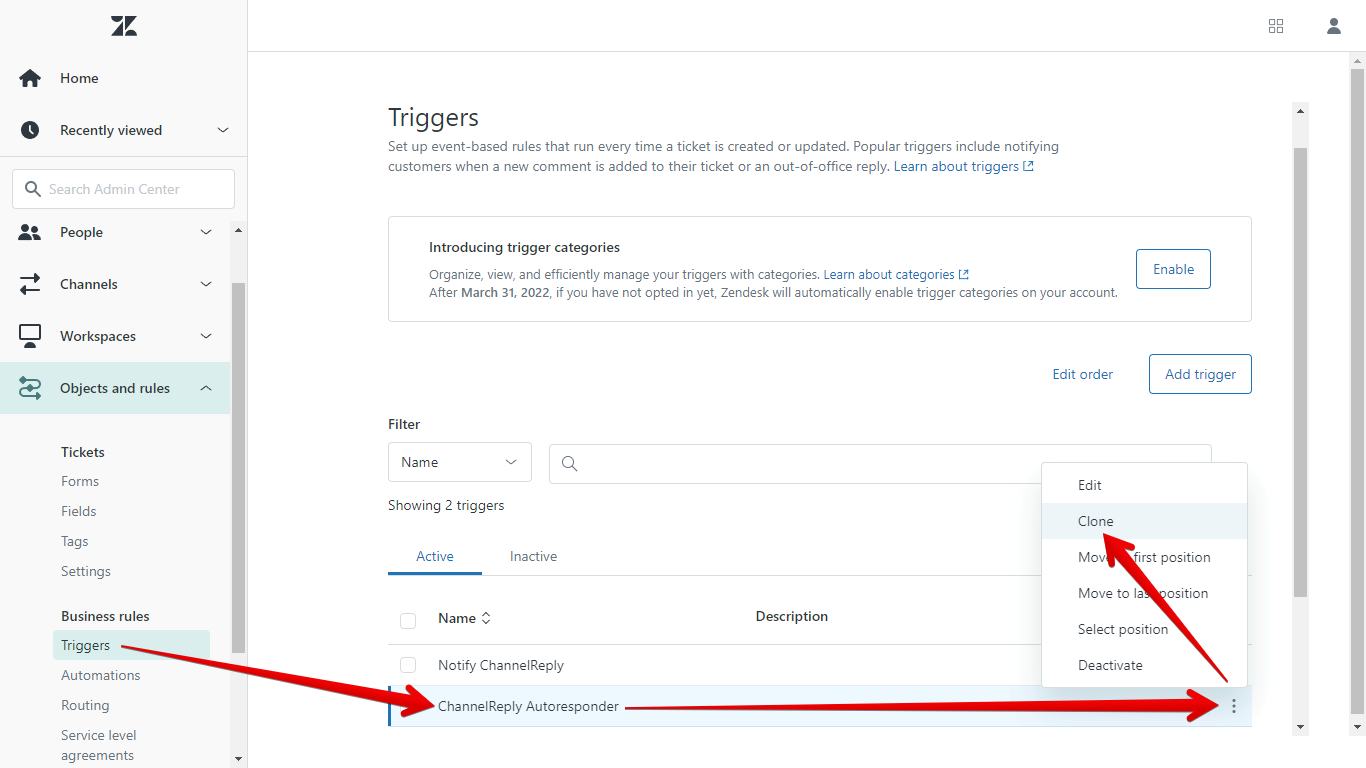Click the Edit order link

click(x=1082, y=374)
